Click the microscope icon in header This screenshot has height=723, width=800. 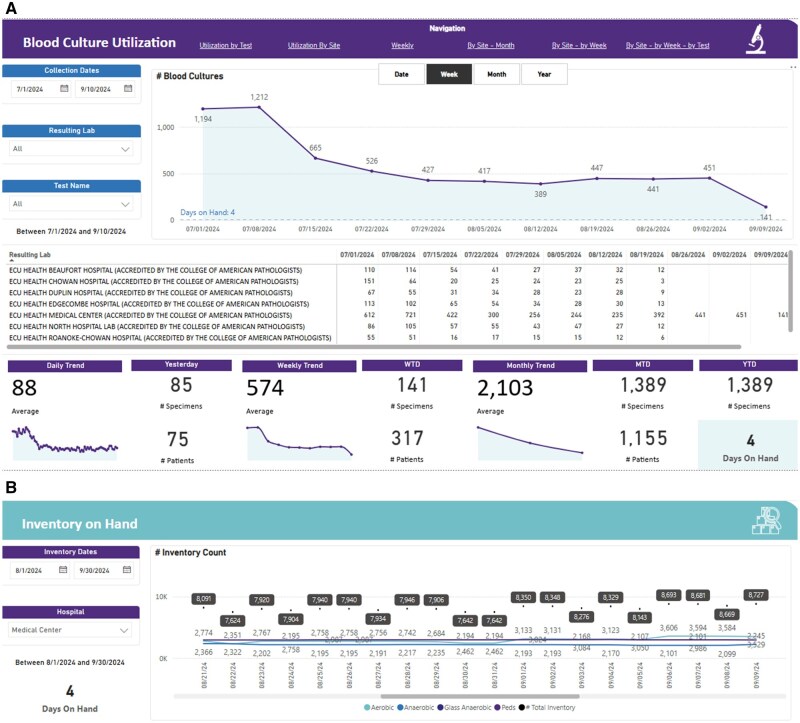coord(756,39)
